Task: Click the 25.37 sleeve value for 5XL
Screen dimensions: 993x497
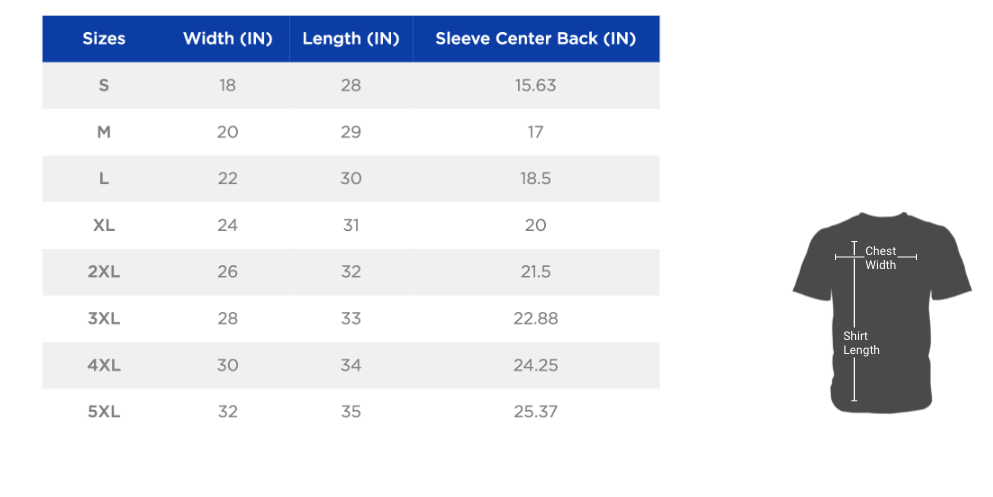Action: pos(536,412)
